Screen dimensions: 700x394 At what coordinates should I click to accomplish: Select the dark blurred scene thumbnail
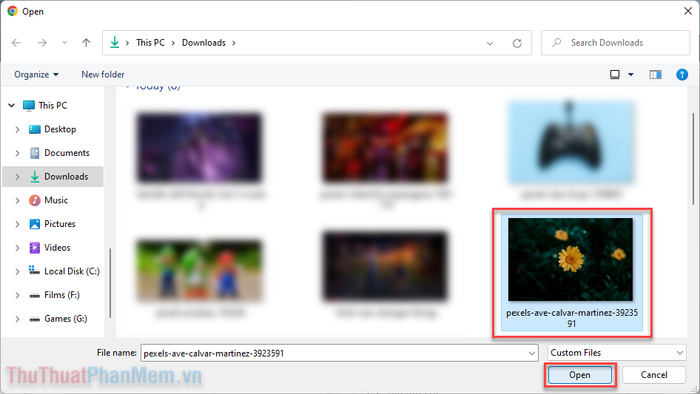tap(385, 266)
